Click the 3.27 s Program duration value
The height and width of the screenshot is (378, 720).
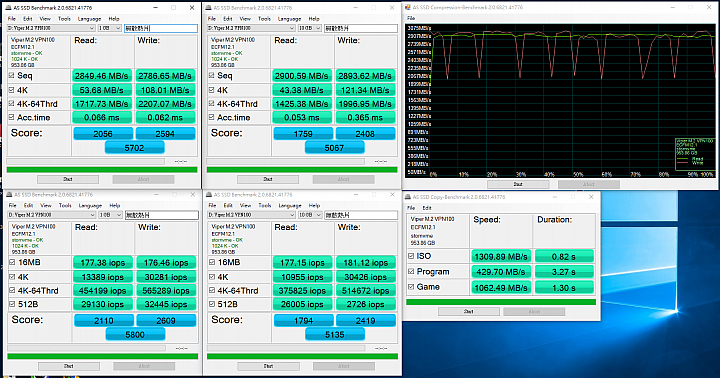564,272
